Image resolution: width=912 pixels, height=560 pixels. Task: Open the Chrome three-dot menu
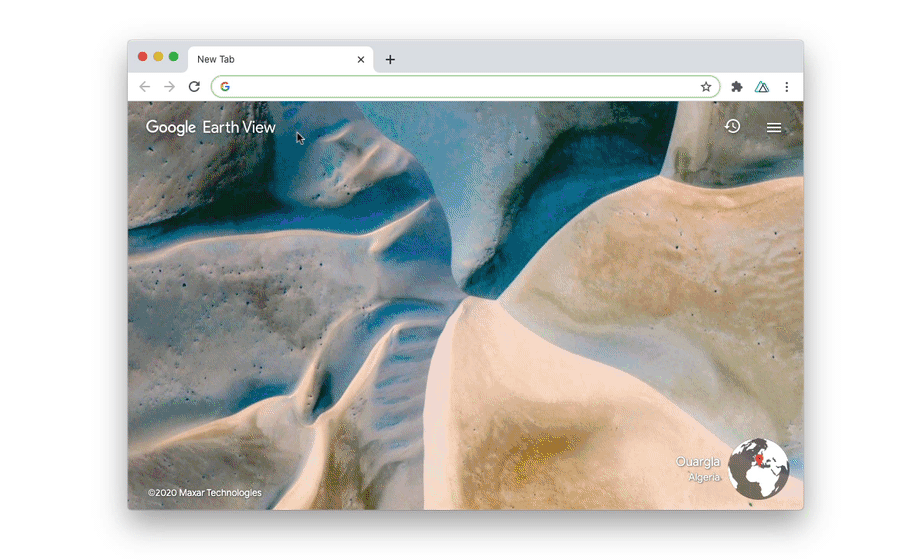coord(786,87)
